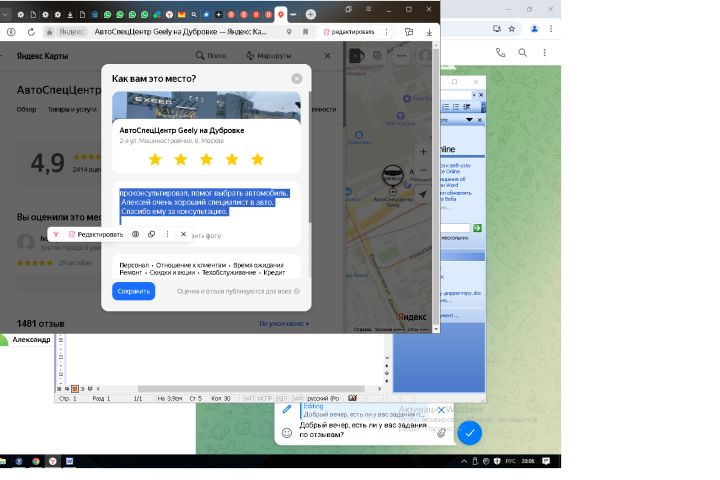Click the translate icon in selection toolbar
The height and width of the screenshot is (480, 720).
point(135,234)
